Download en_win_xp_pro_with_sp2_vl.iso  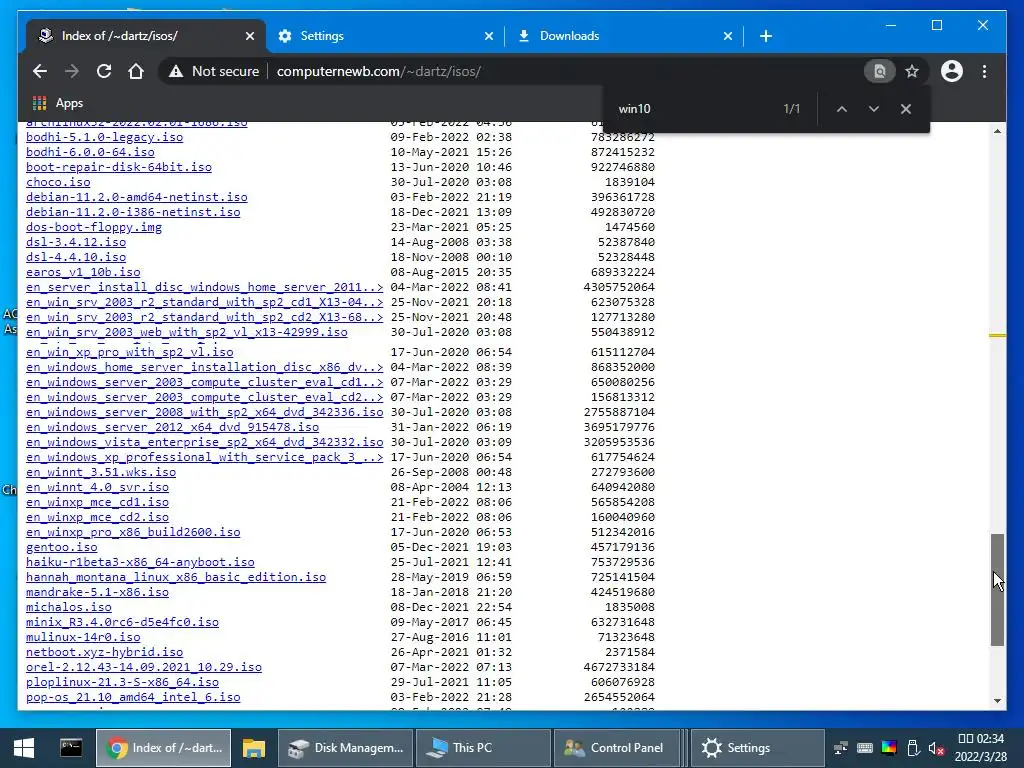coord(129,352)
